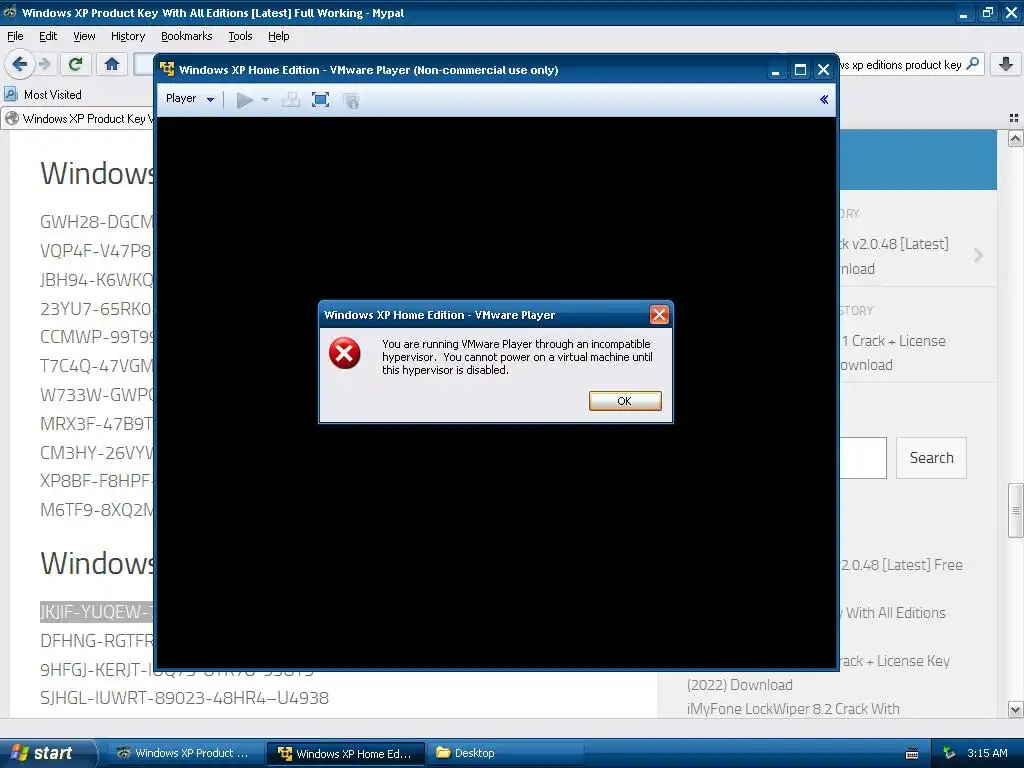Open the sidebar chevron next to v2.0.48 link
The width and height of the screenshot is (1024, 768).
978,255
